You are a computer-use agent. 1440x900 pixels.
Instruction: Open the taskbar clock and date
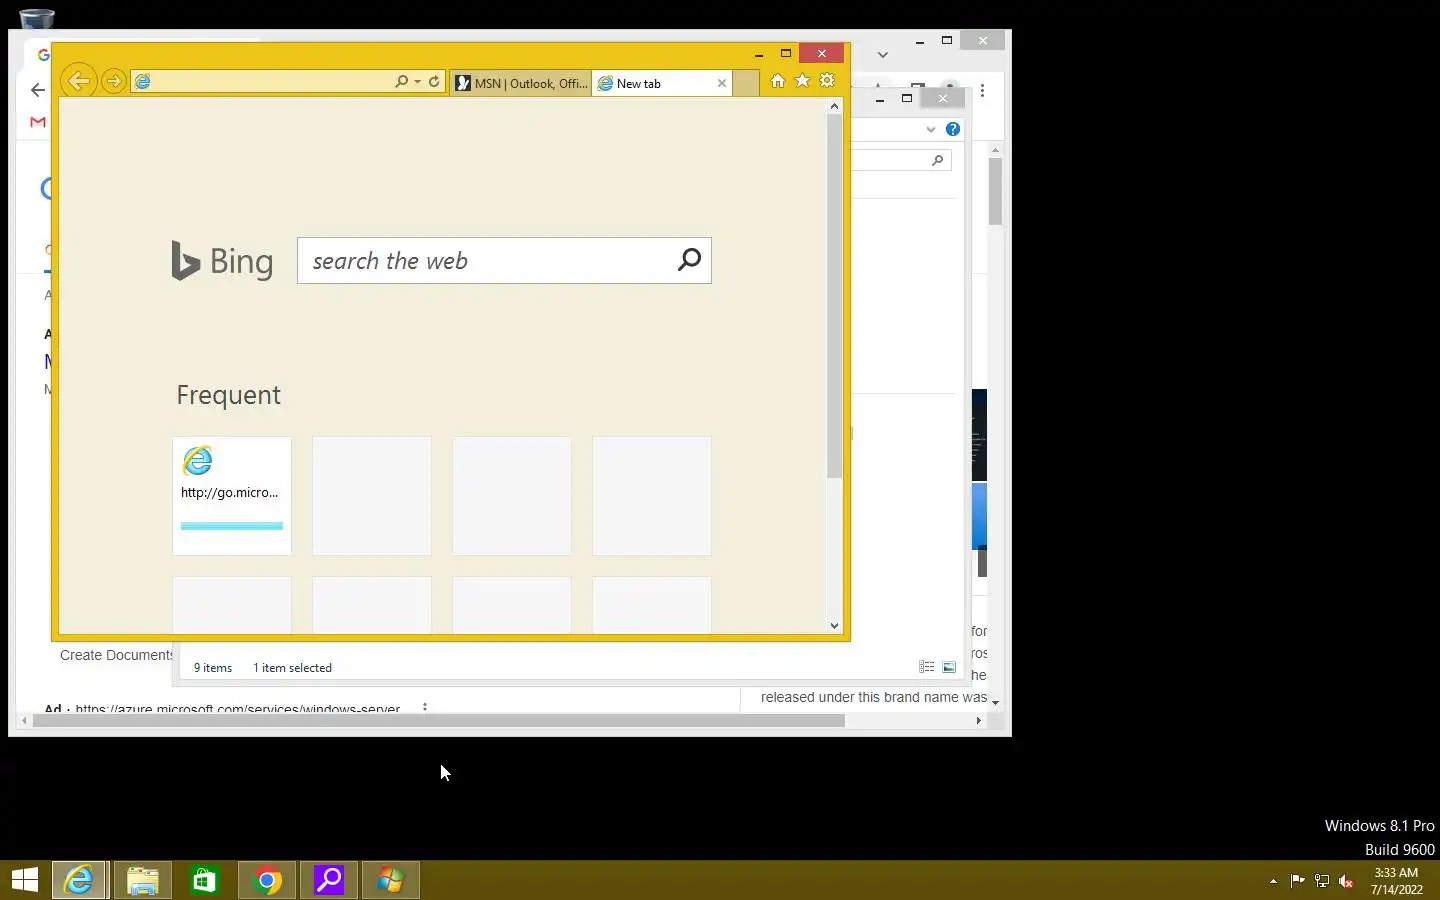click(1396, 881)
